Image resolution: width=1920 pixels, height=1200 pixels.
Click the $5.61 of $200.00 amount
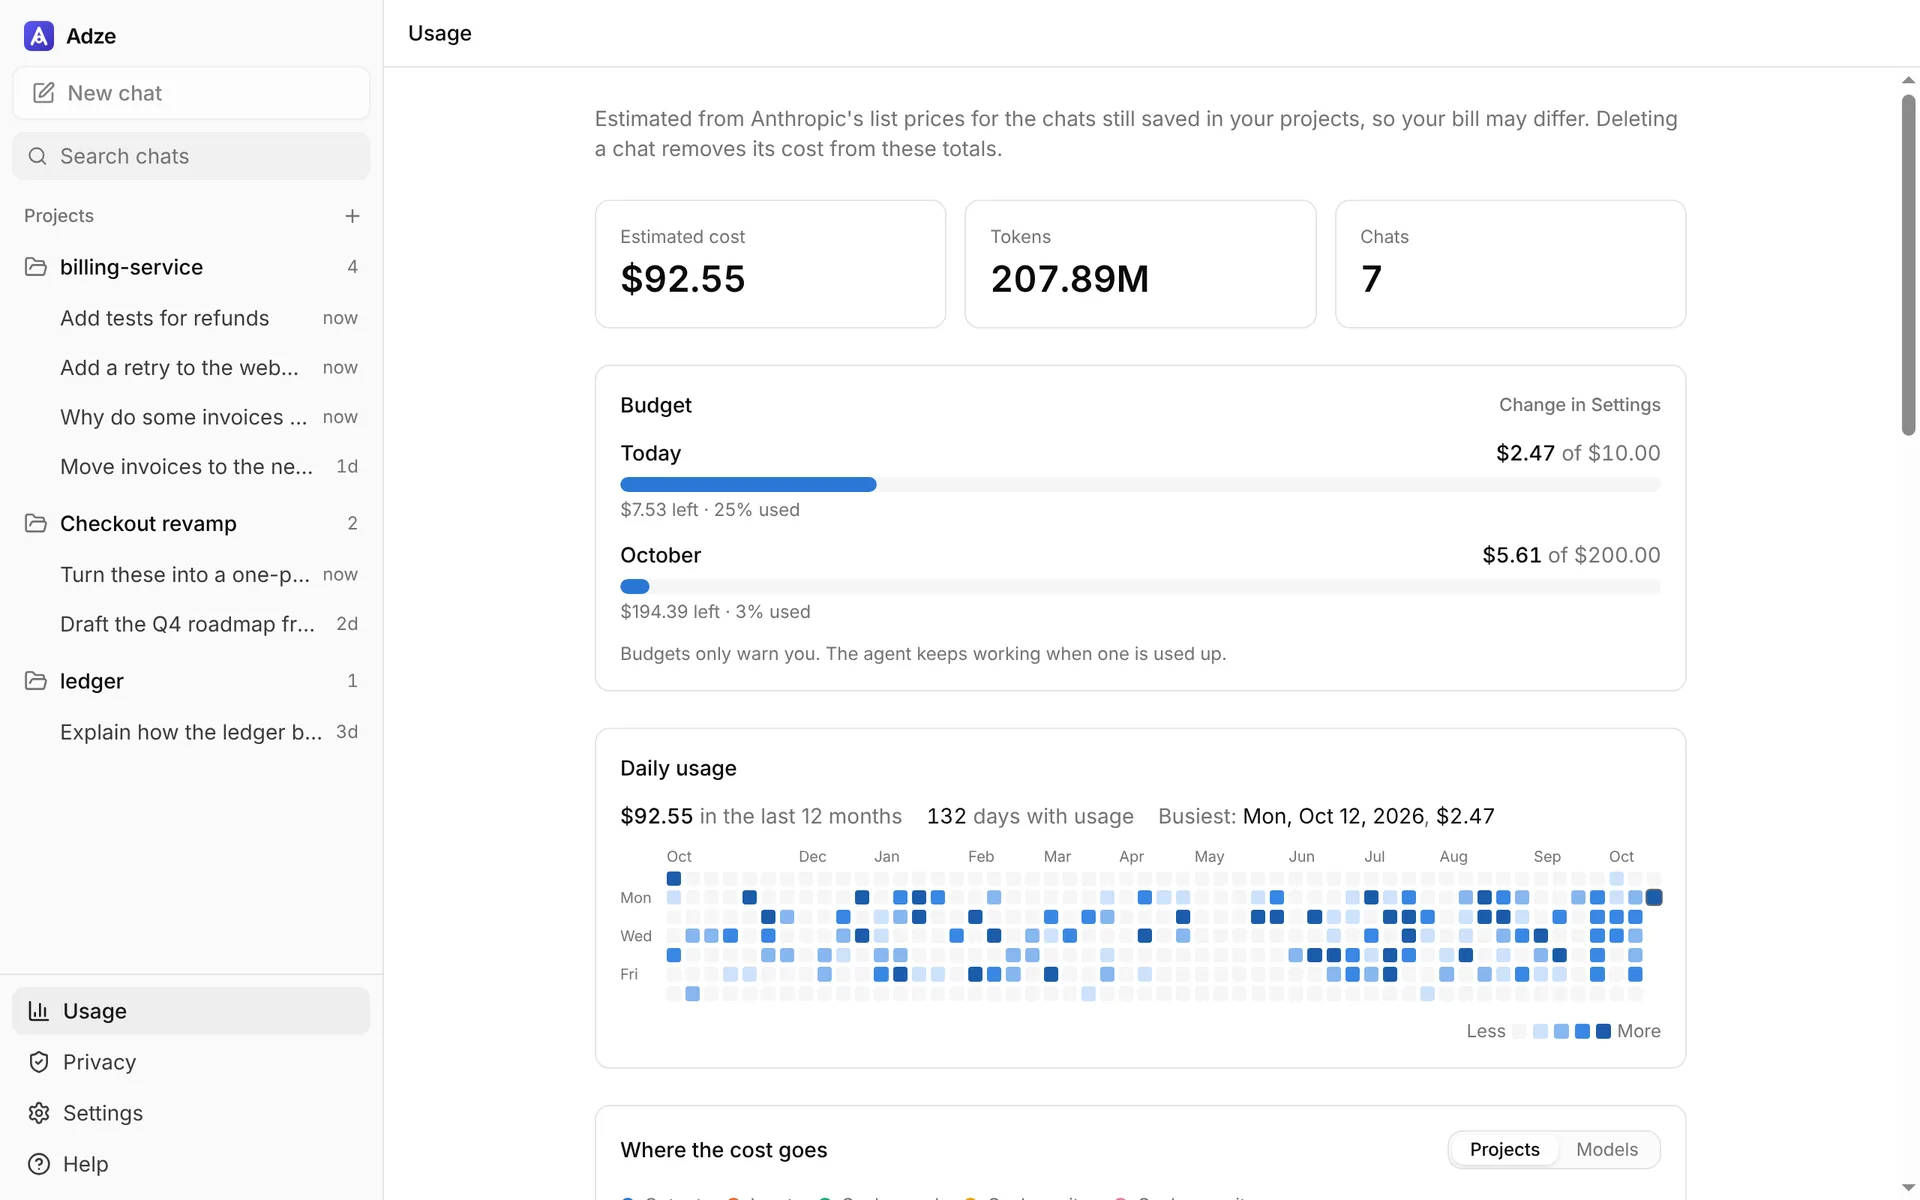pyautogui.click(x=1571, y=555)
